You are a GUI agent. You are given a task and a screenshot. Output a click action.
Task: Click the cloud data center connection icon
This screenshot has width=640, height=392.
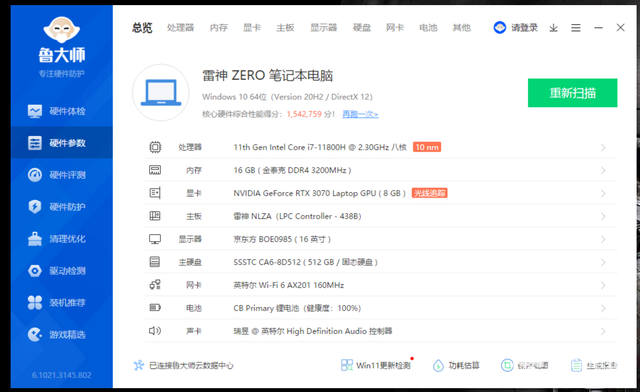coord(139,365)
